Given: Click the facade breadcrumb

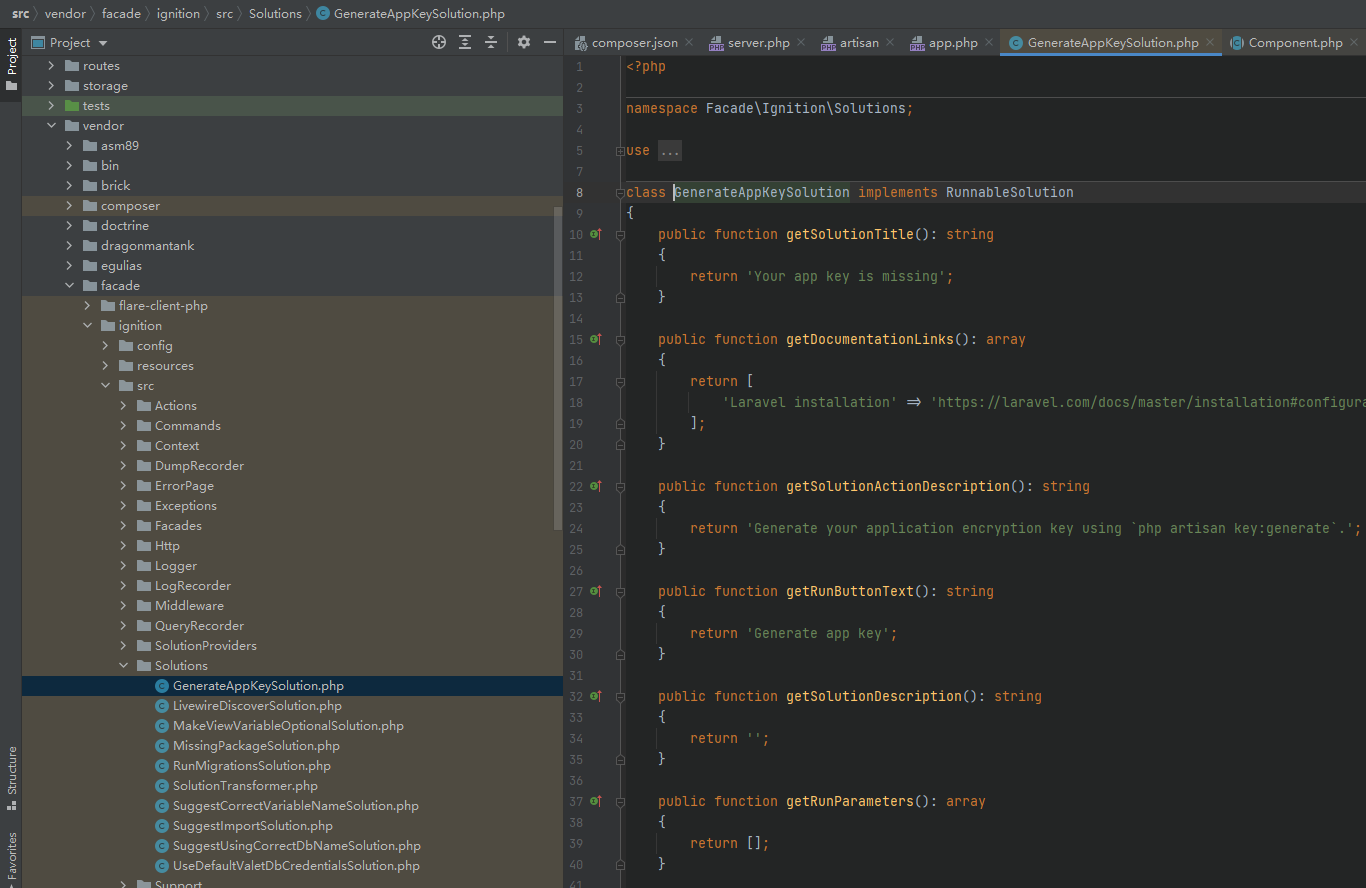Looking at the screenshot, I should [121, 14].
